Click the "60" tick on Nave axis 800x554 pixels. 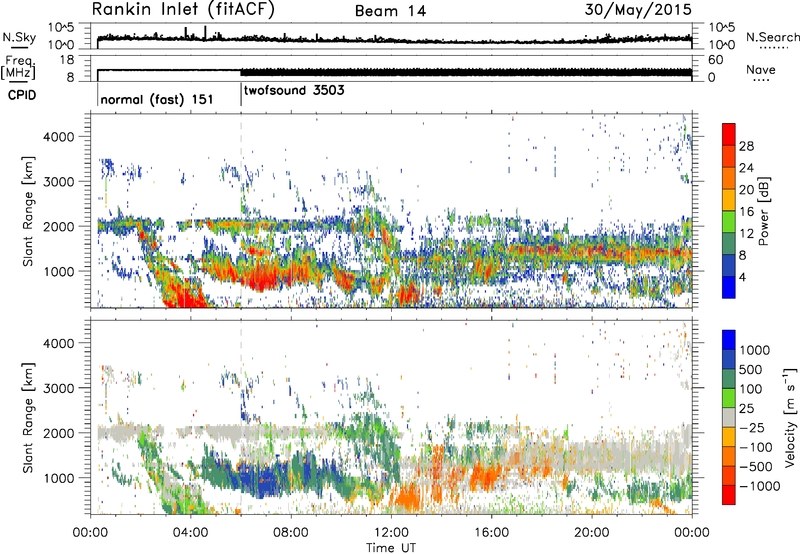coord(715,60)
